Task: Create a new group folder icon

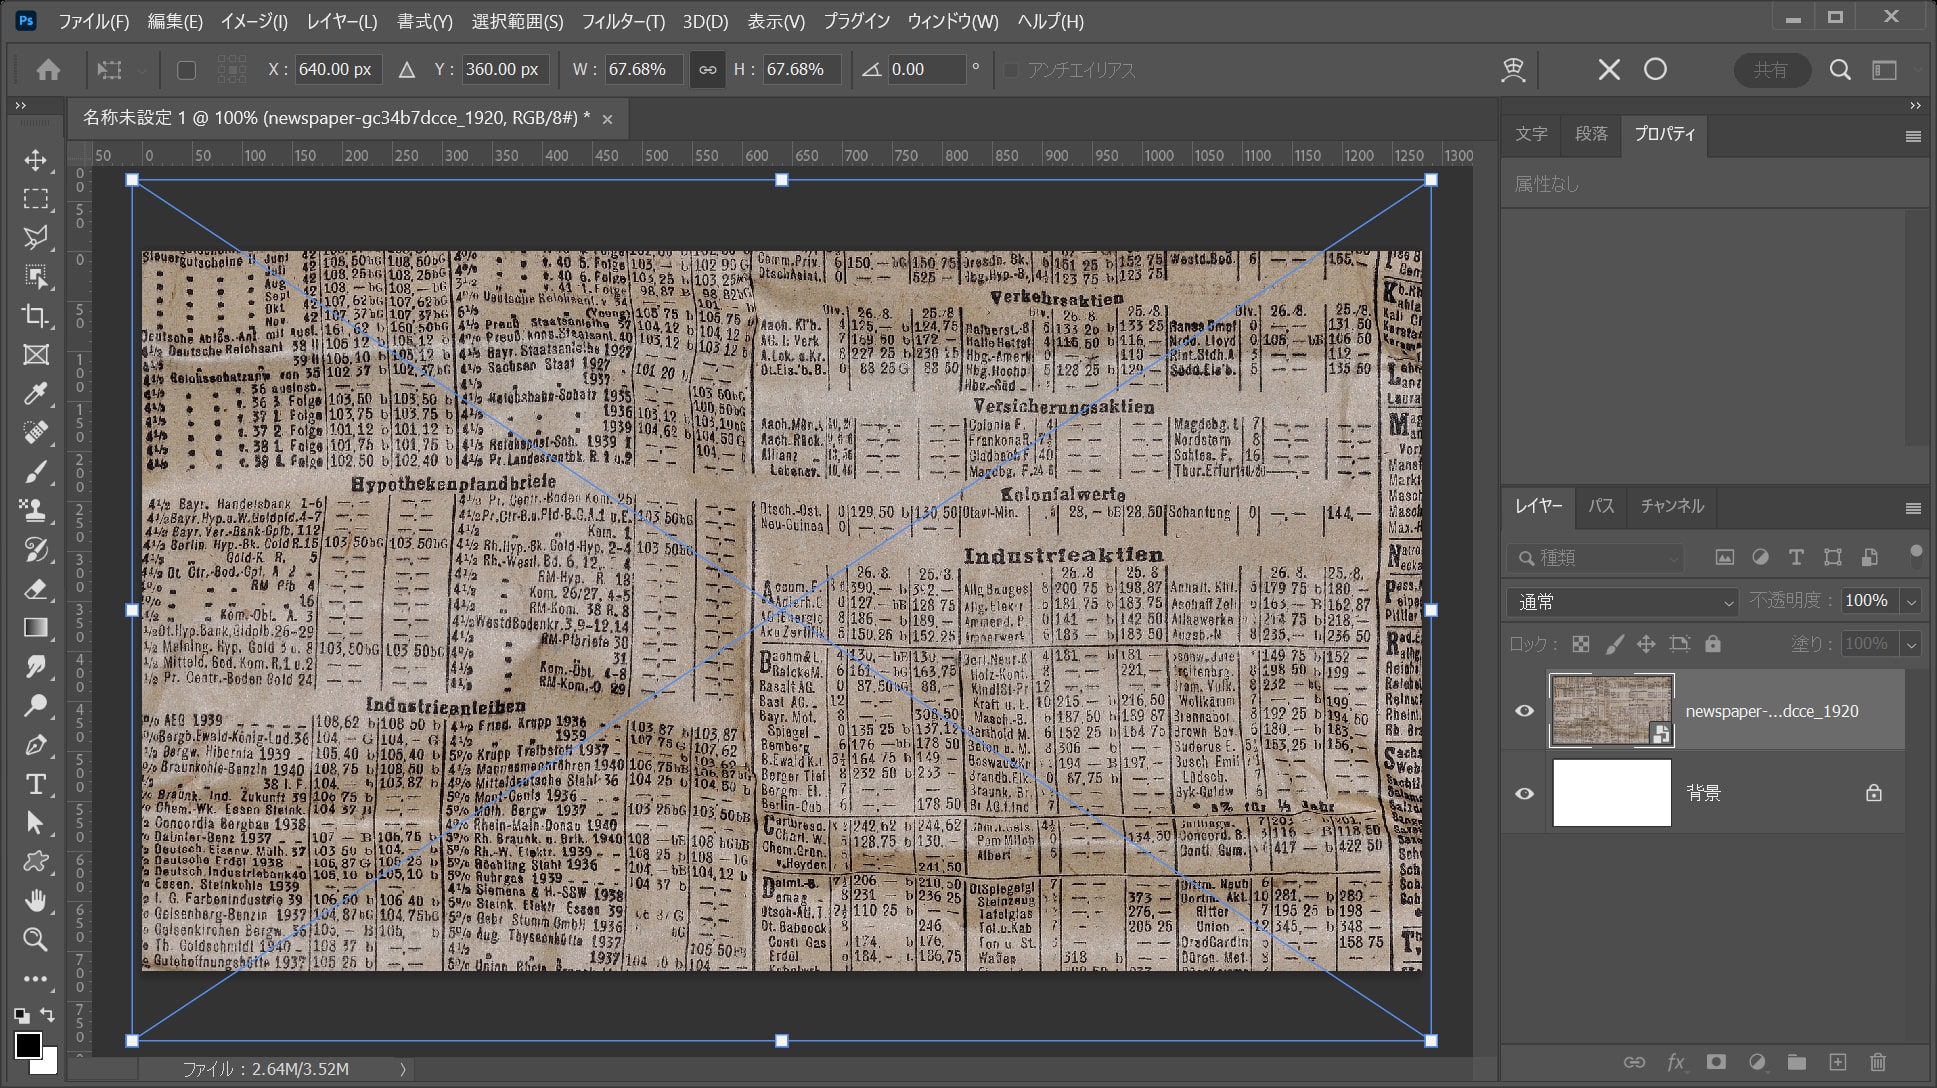Action: [x=1797, y=1062]
